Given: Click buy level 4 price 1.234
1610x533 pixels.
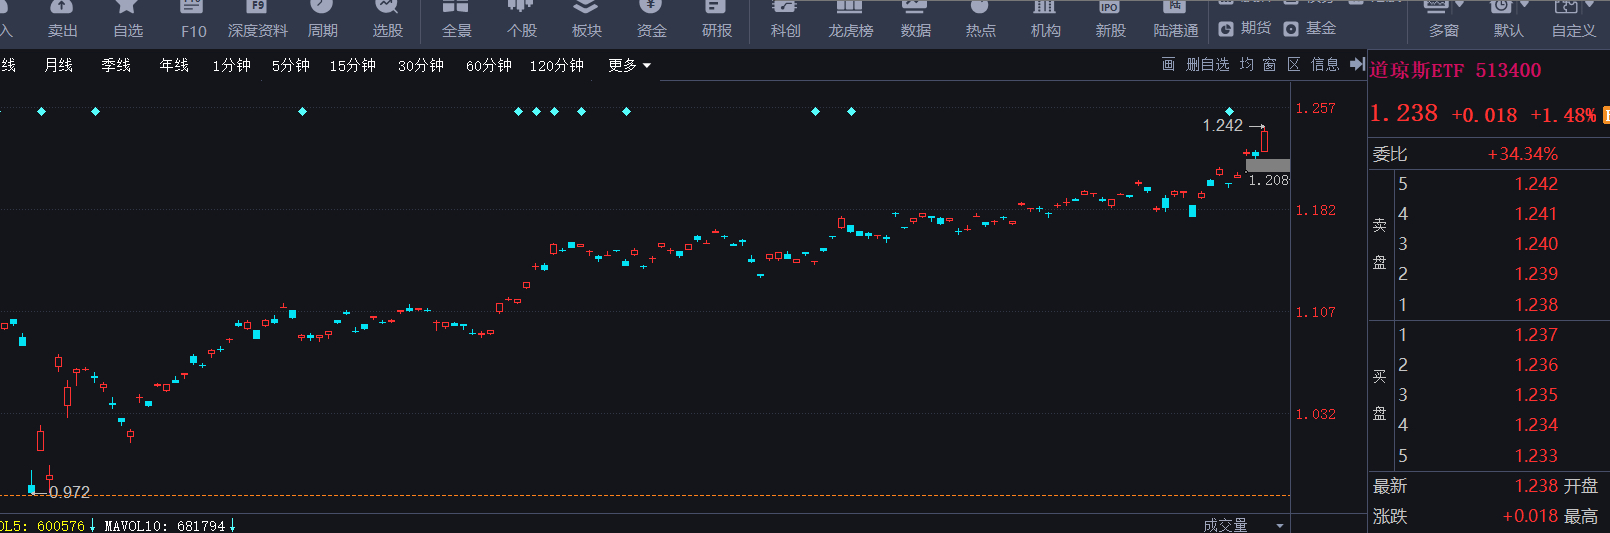Looking at the screenshot, I should coord(1536,425).
